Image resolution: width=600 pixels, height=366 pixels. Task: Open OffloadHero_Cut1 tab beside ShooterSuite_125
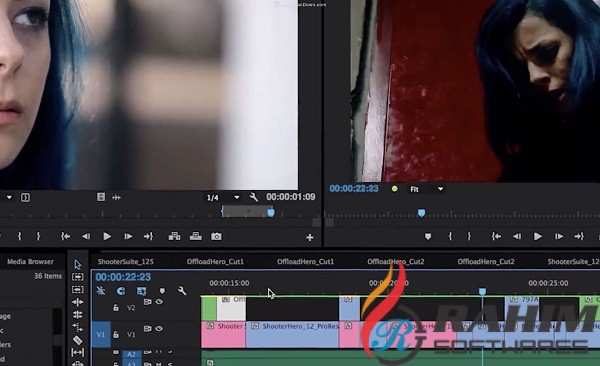click(215, 262)
